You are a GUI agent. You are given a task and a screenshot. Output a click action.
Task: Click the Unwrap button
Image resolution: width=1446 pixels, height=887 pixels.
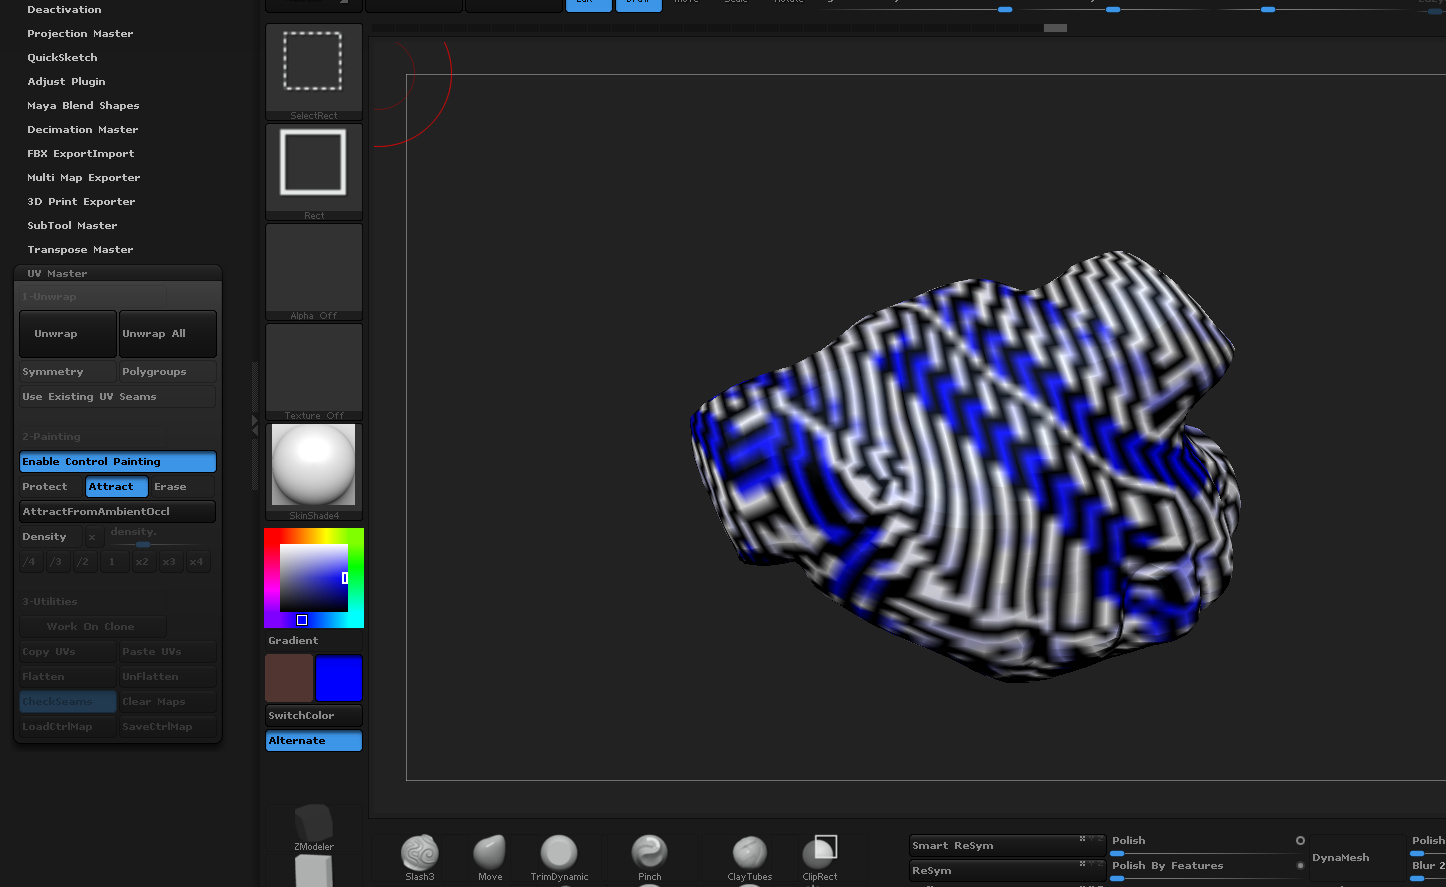tap(67, 334)
